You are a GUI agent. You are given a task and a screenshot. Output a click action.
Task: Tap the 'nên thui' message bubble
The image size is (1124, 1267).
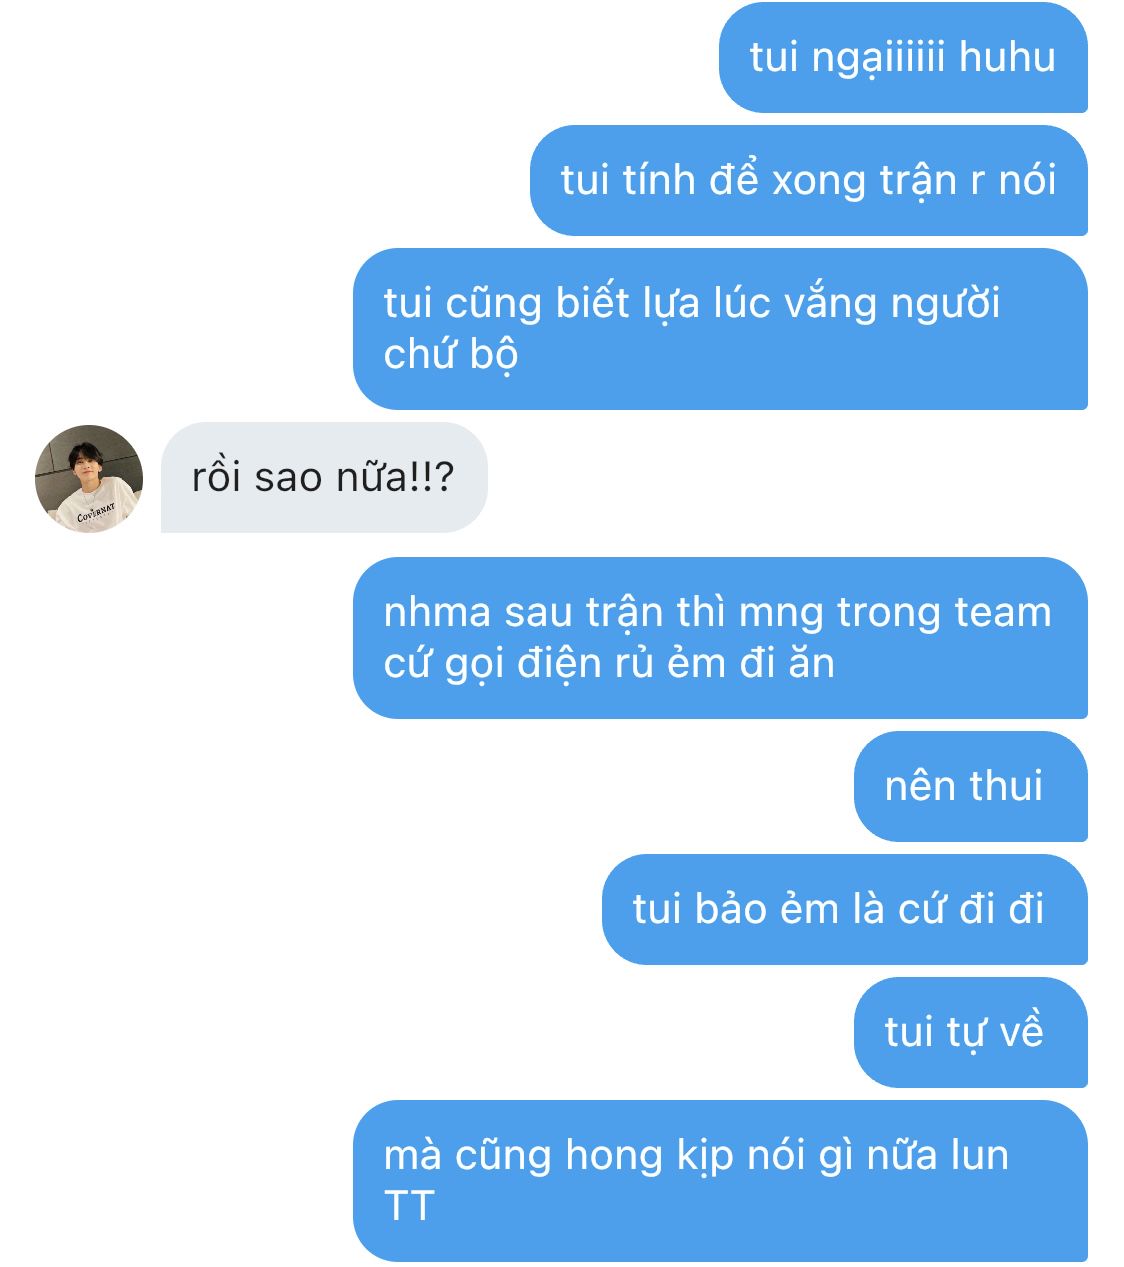tap(970, 786)
